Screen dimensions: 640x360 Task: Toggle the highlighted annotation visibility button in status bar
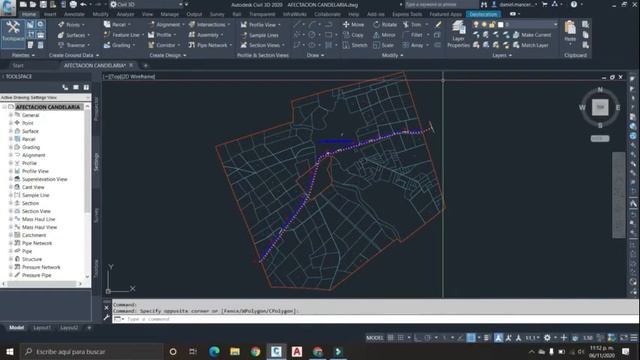(x=498, y=338)
